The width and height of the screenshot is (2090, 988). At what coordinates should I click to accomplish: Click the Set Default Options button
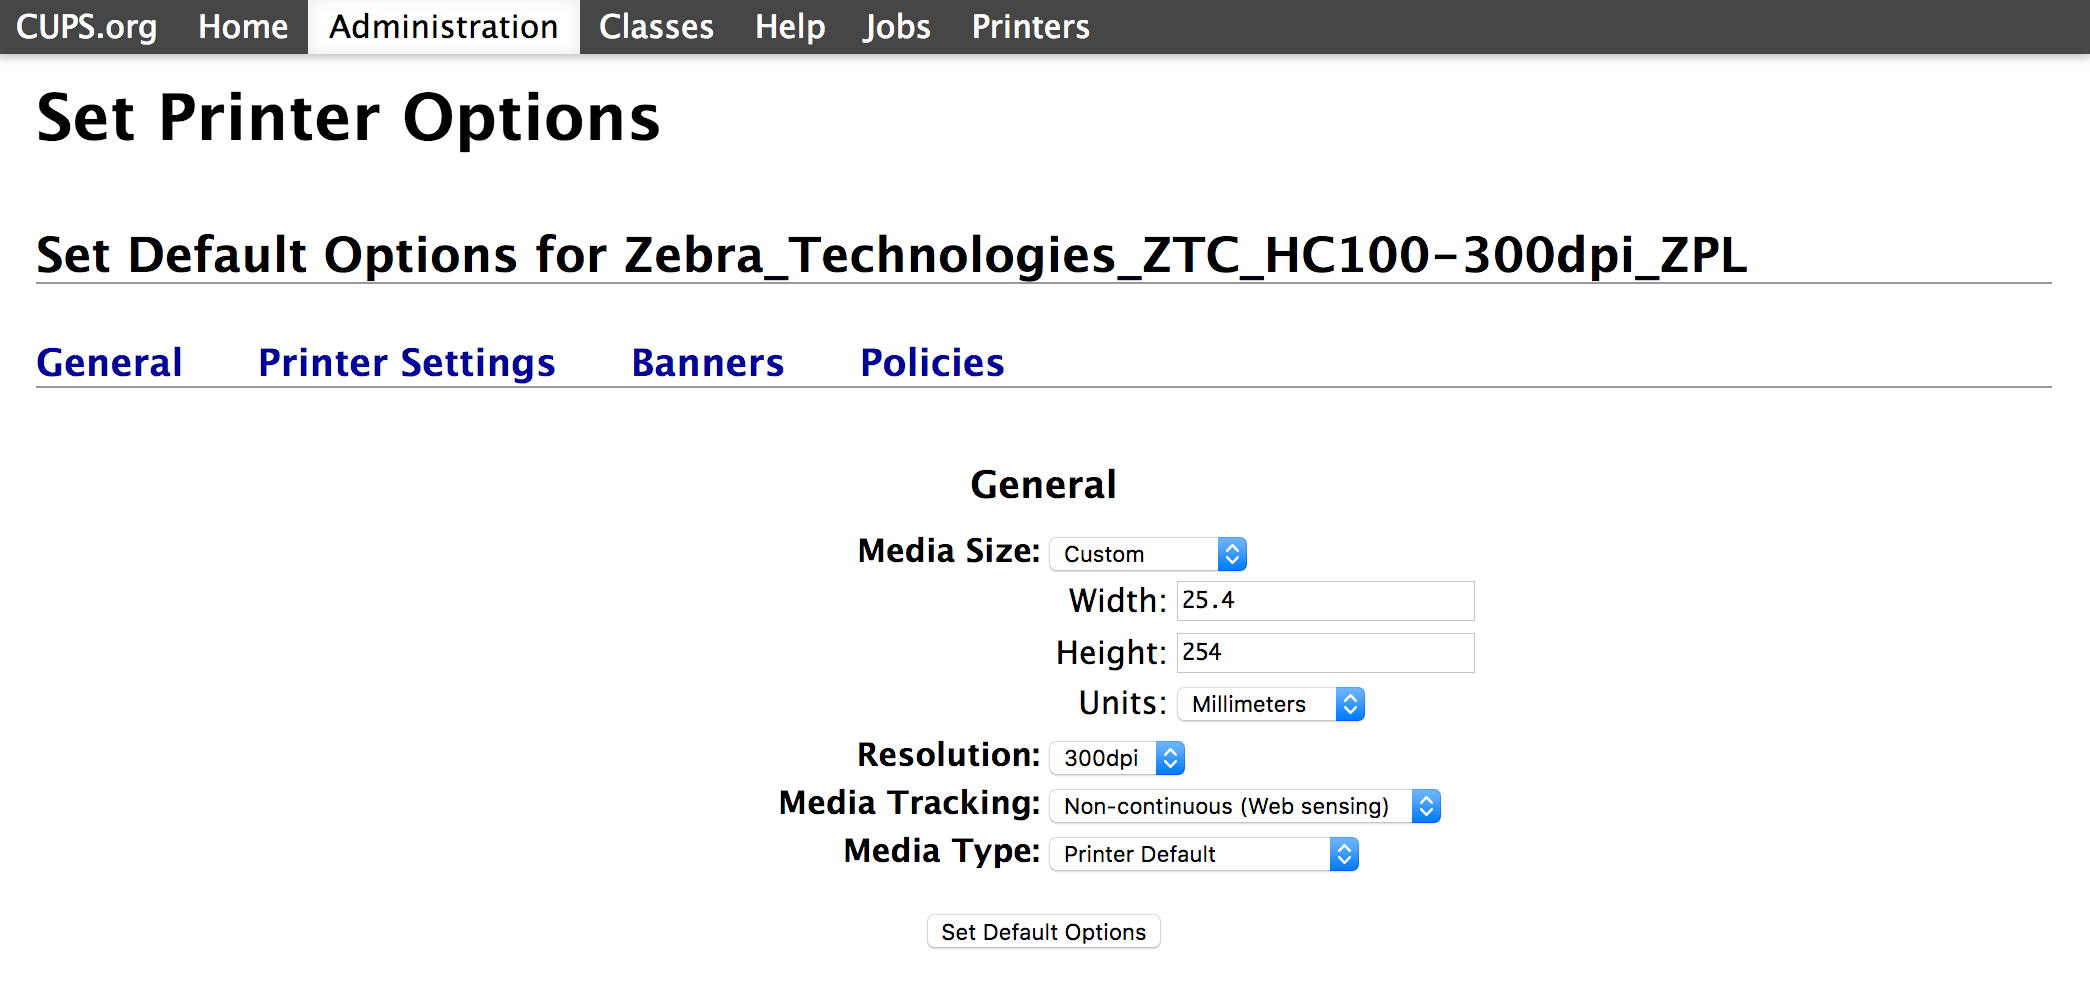click(1044, 931)
